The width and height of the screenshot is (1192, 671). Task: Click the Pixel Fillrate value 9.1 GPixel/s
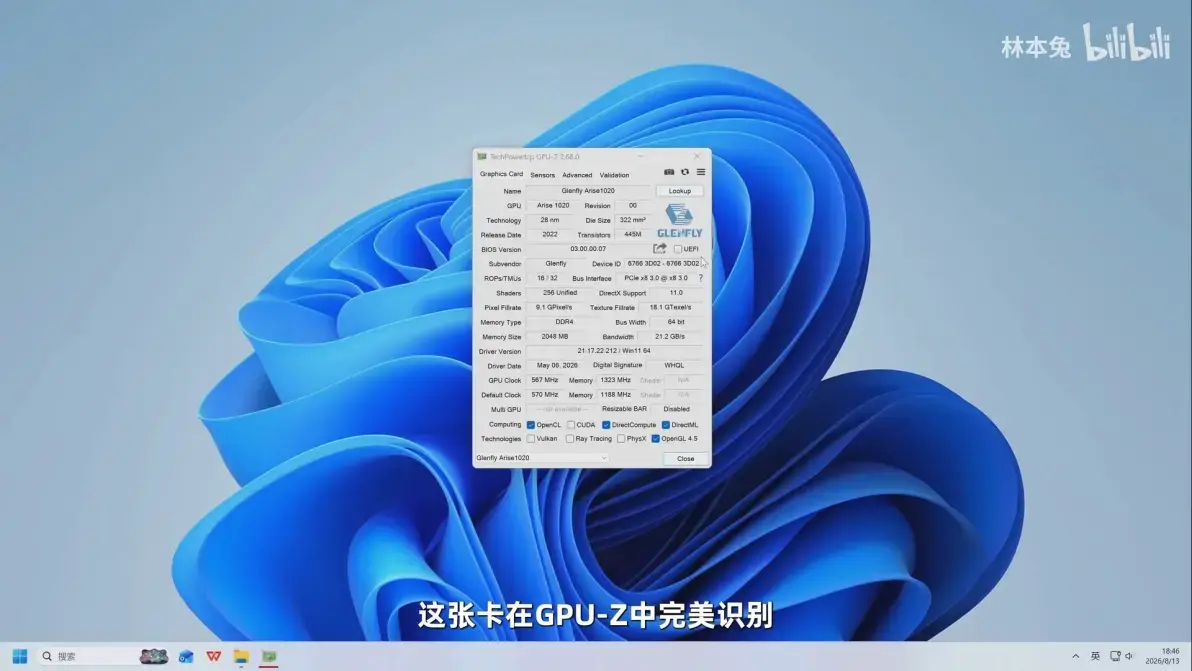[553, 307]
